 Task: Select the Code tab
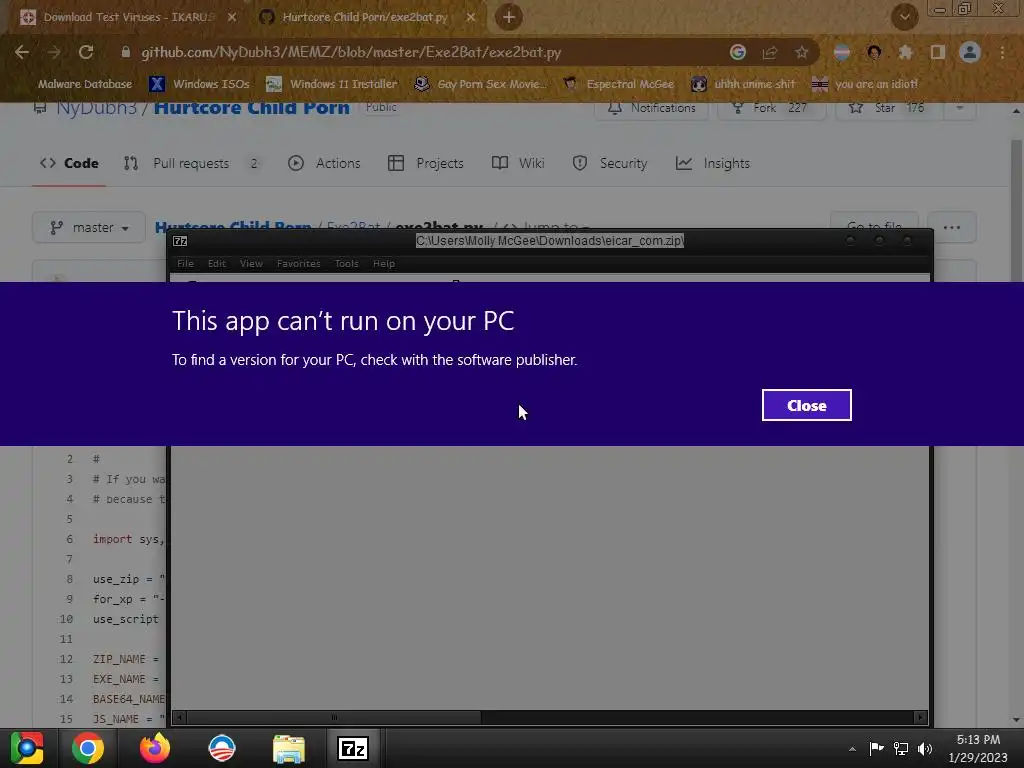pyautogui.click(x=69, y=163)
